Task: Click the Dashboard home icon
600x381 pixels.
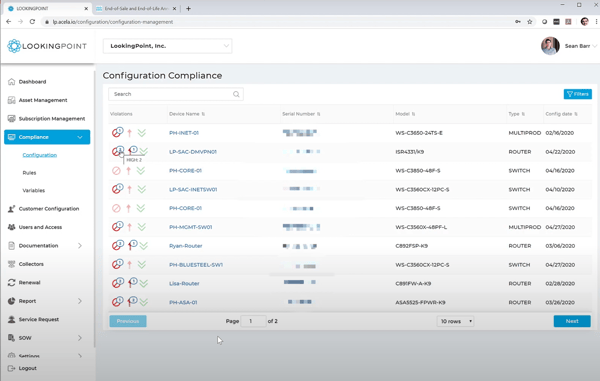Action: [x=11, y=81]
